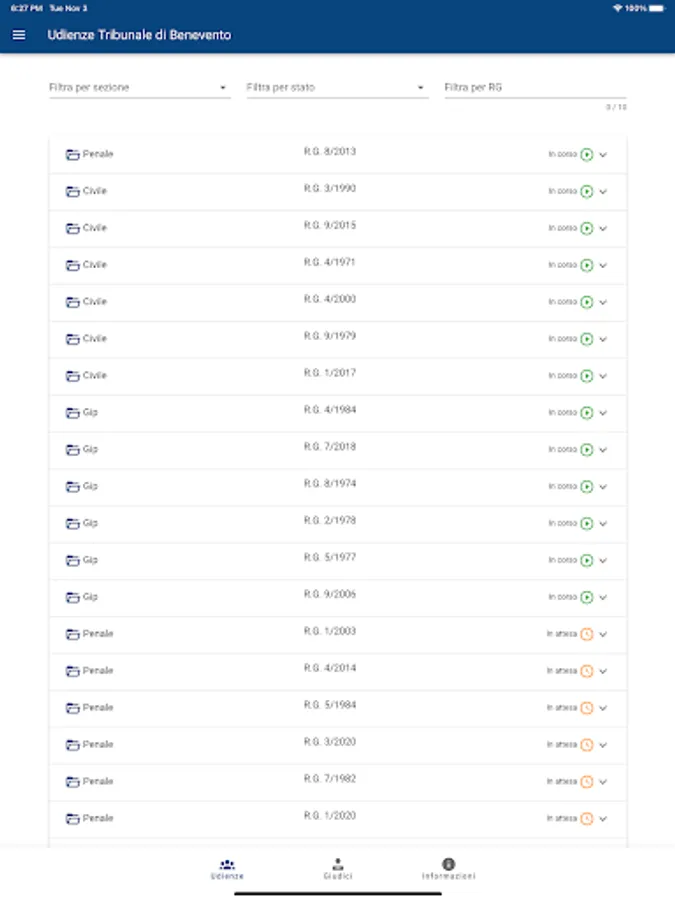Open Filtra per sezione dropdown
Screen dimensions: 675x900
tap(139, 88)
